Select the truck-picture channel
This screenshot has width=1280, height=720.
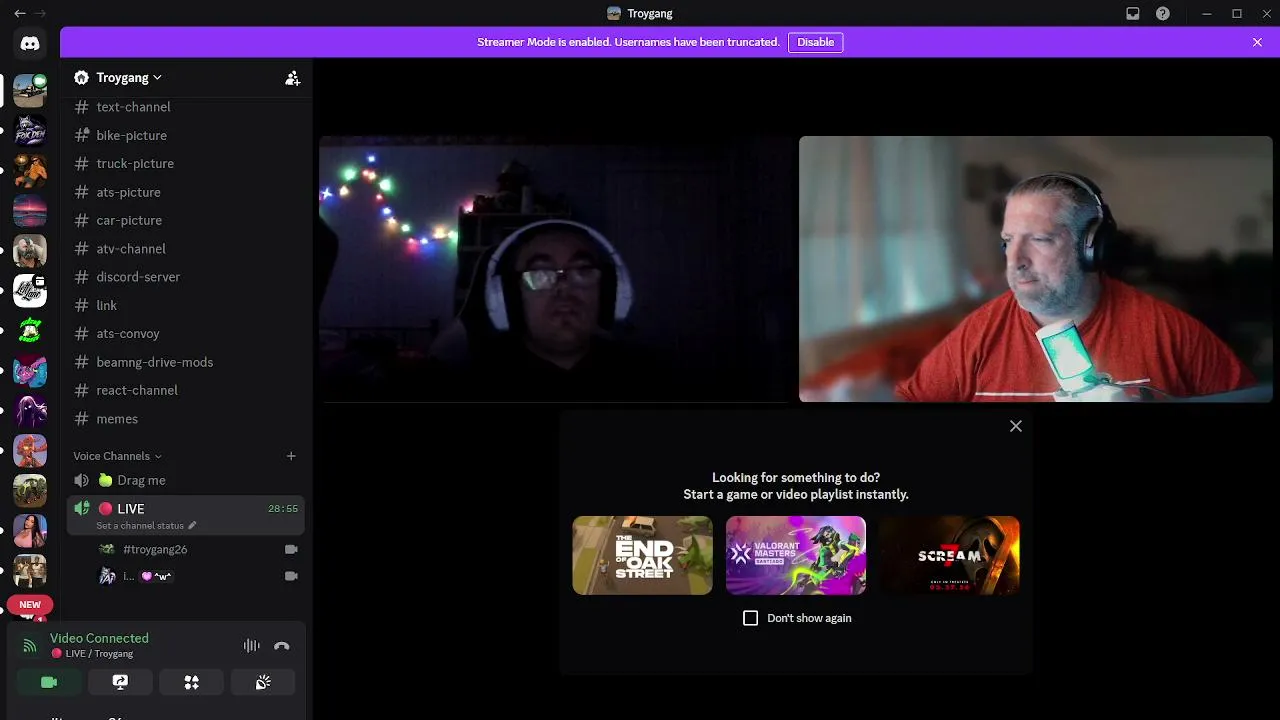(186, 163)
